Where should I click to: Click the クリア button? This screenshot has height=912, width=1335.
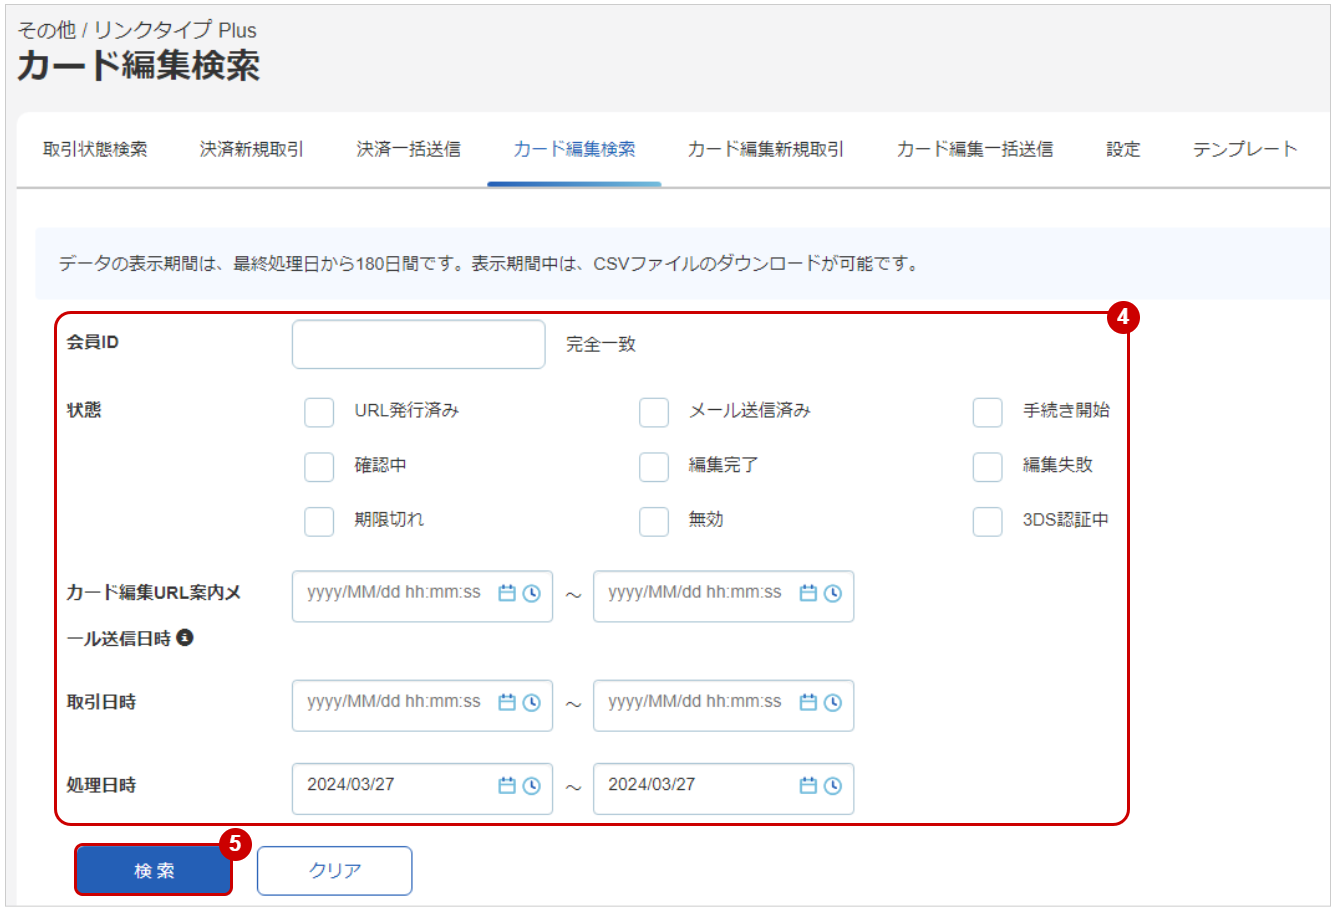[x=335, y=871]
